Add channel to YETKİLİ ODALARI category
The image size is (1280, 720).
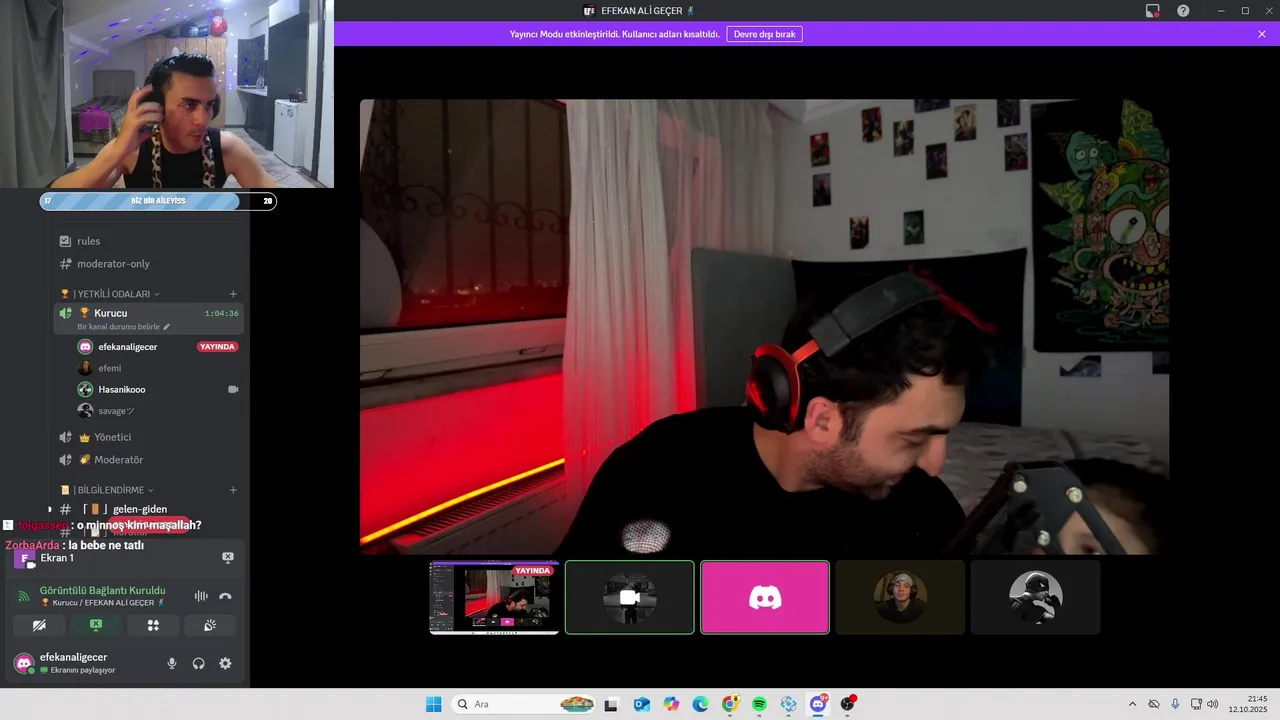click(x=233, y=294)
